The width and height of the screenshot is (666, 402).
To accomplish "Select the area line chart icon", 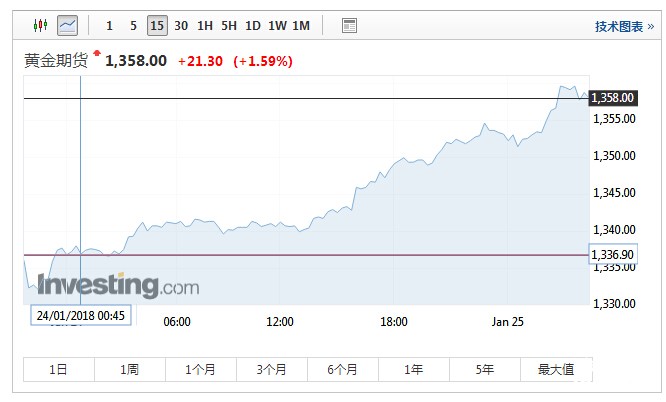I will coord(67,25).
